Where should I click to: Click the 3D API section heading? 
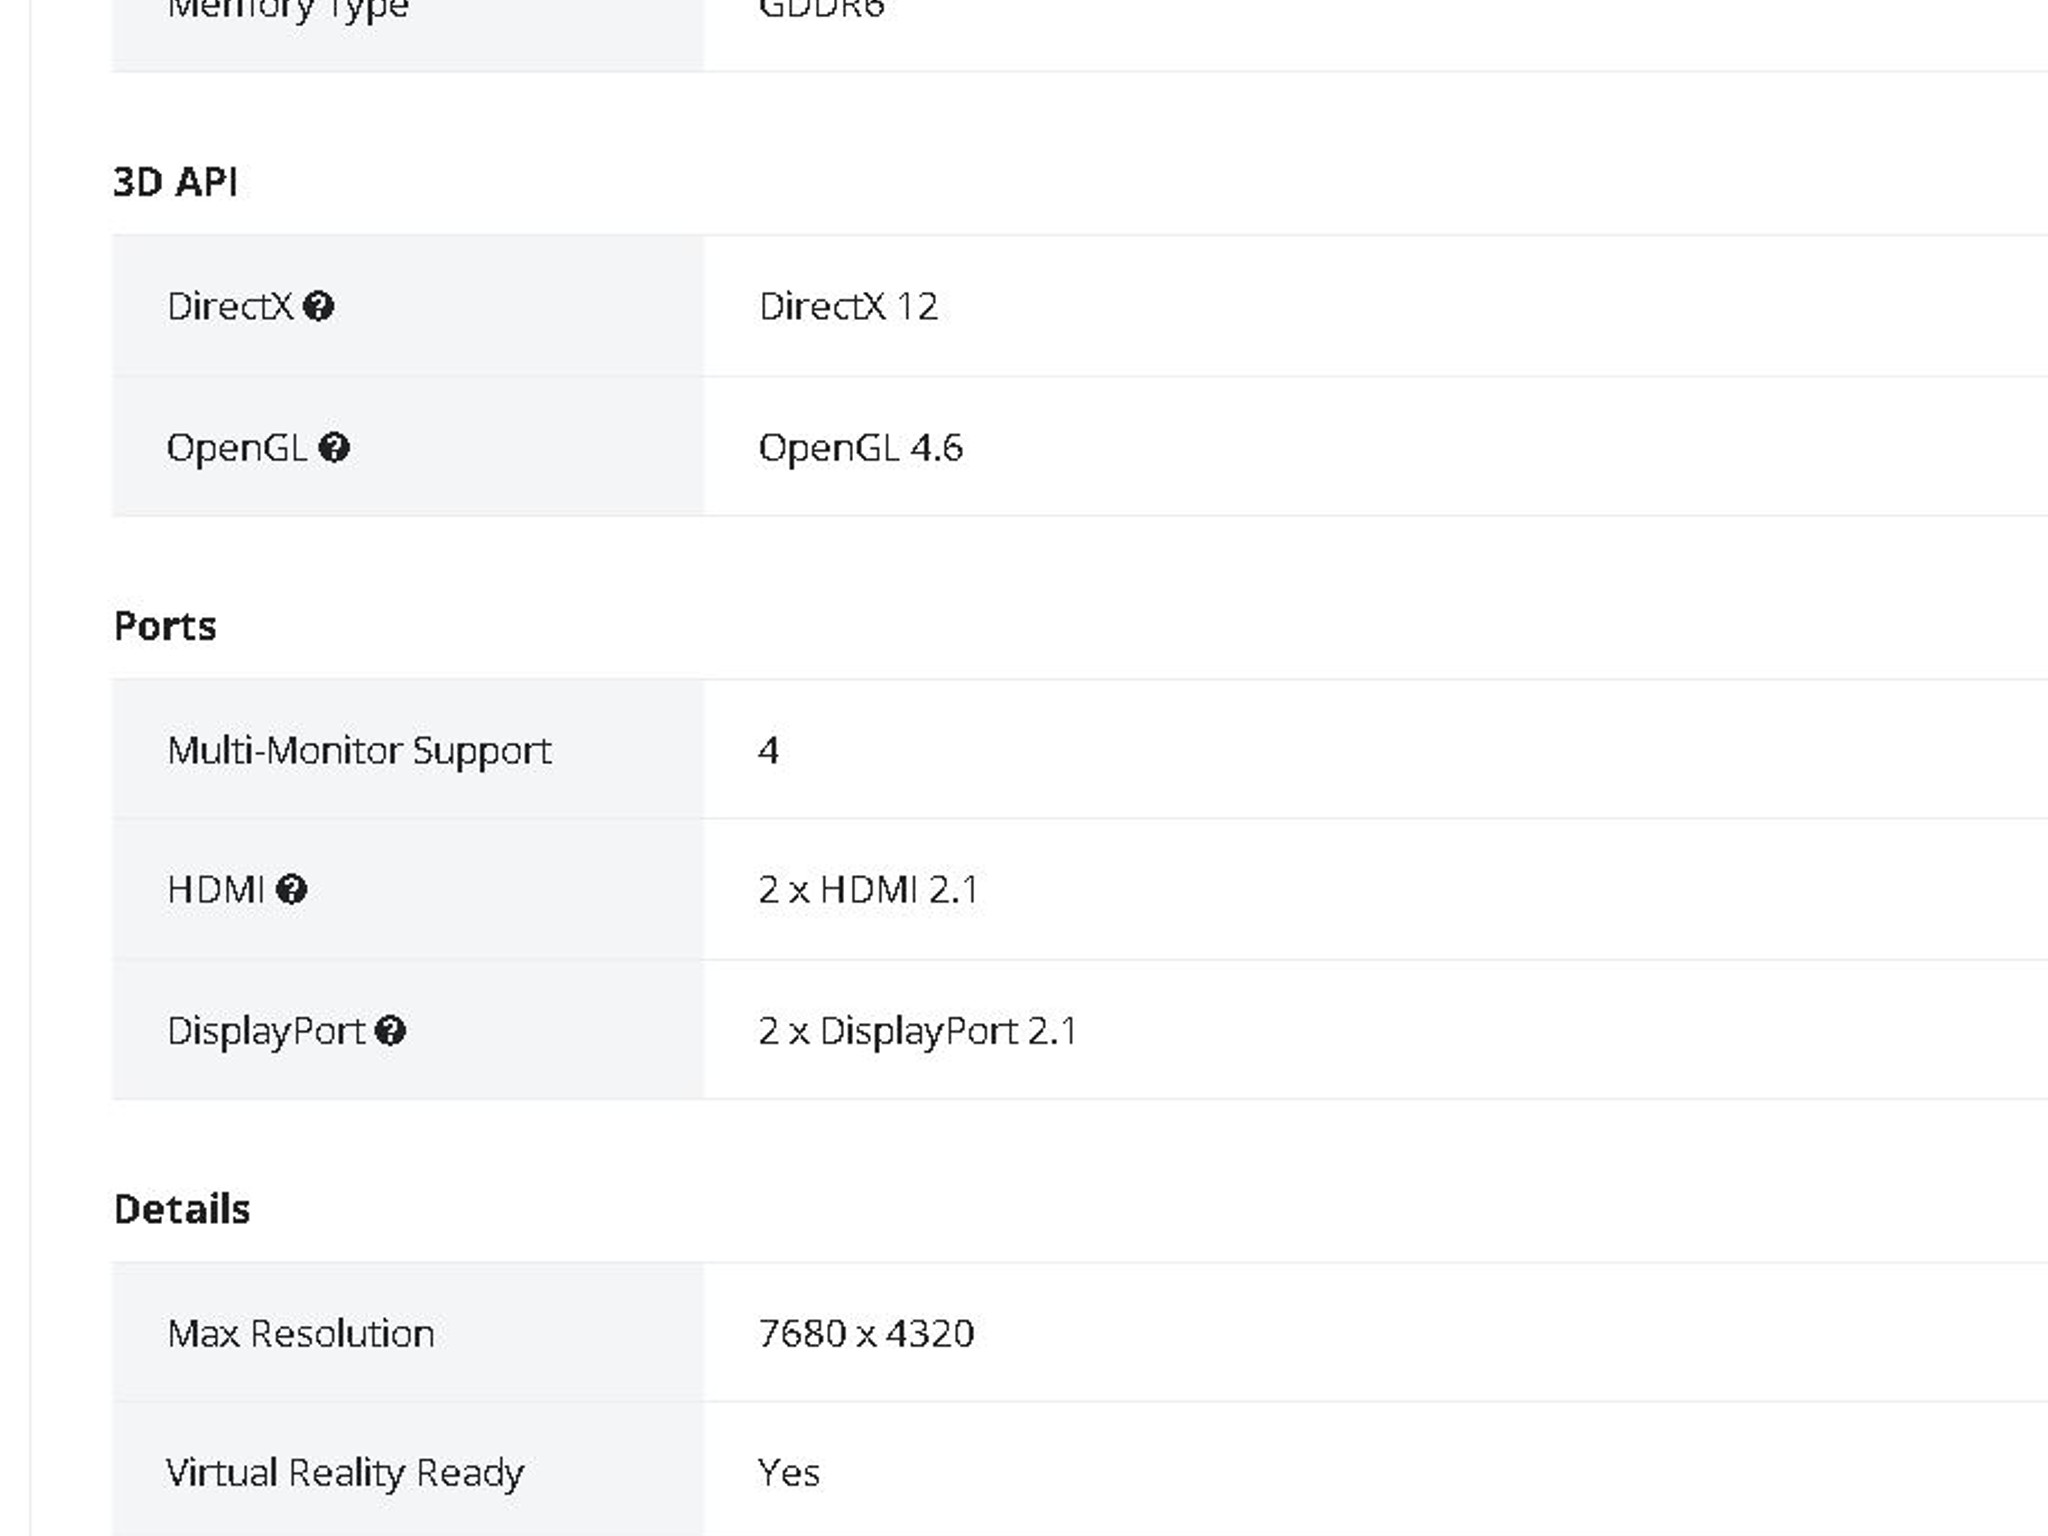(175, 182)
